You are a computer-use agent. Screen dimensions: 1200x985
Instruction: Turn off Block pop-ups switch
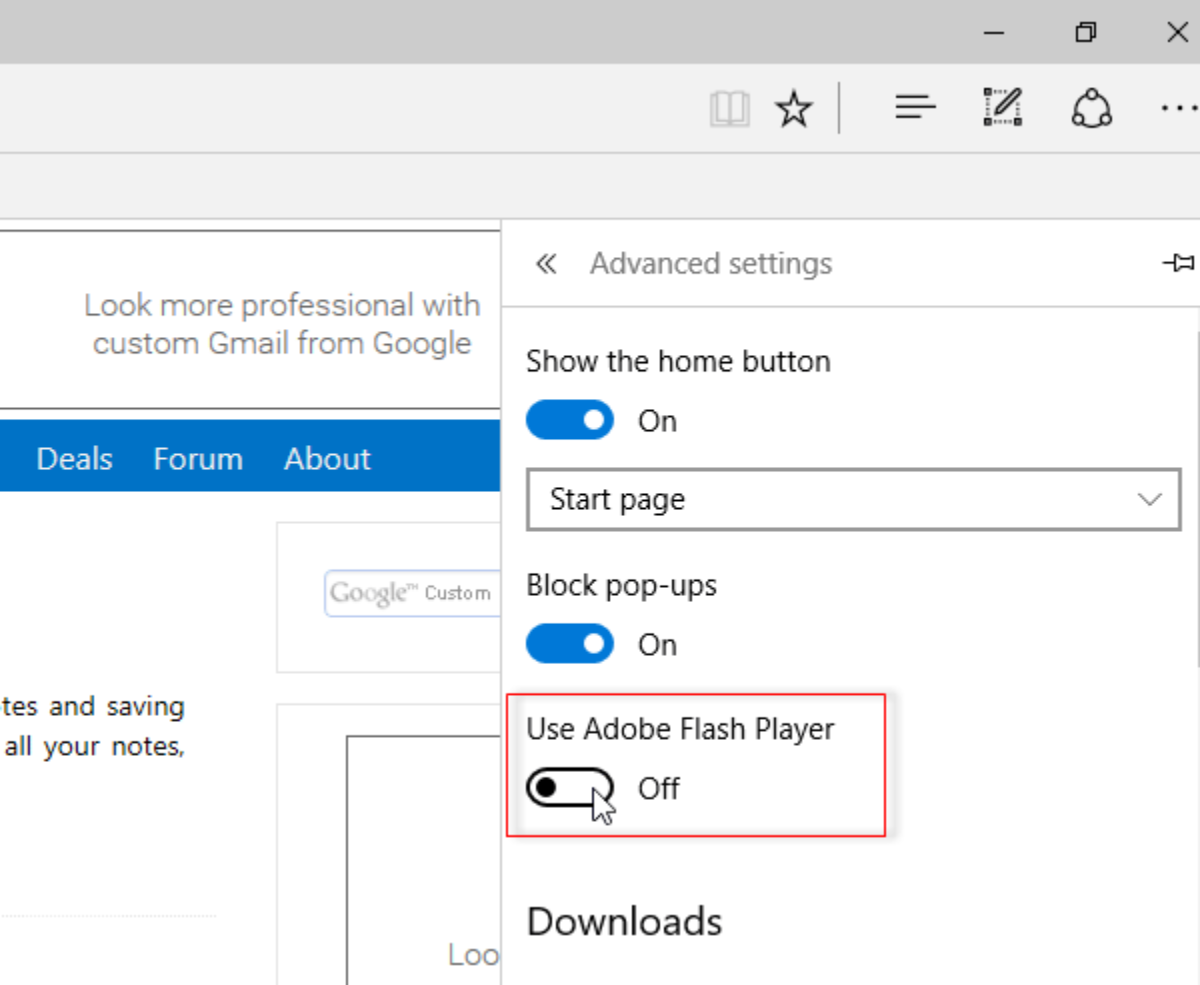tap(569, 645)
